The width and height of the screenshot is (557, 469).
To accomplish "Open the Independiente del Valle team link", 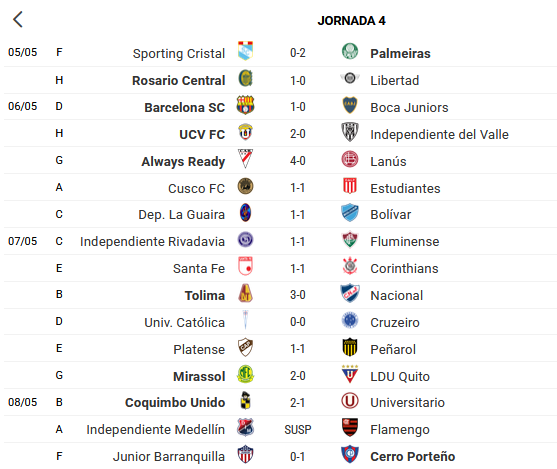I will point(439,135).
